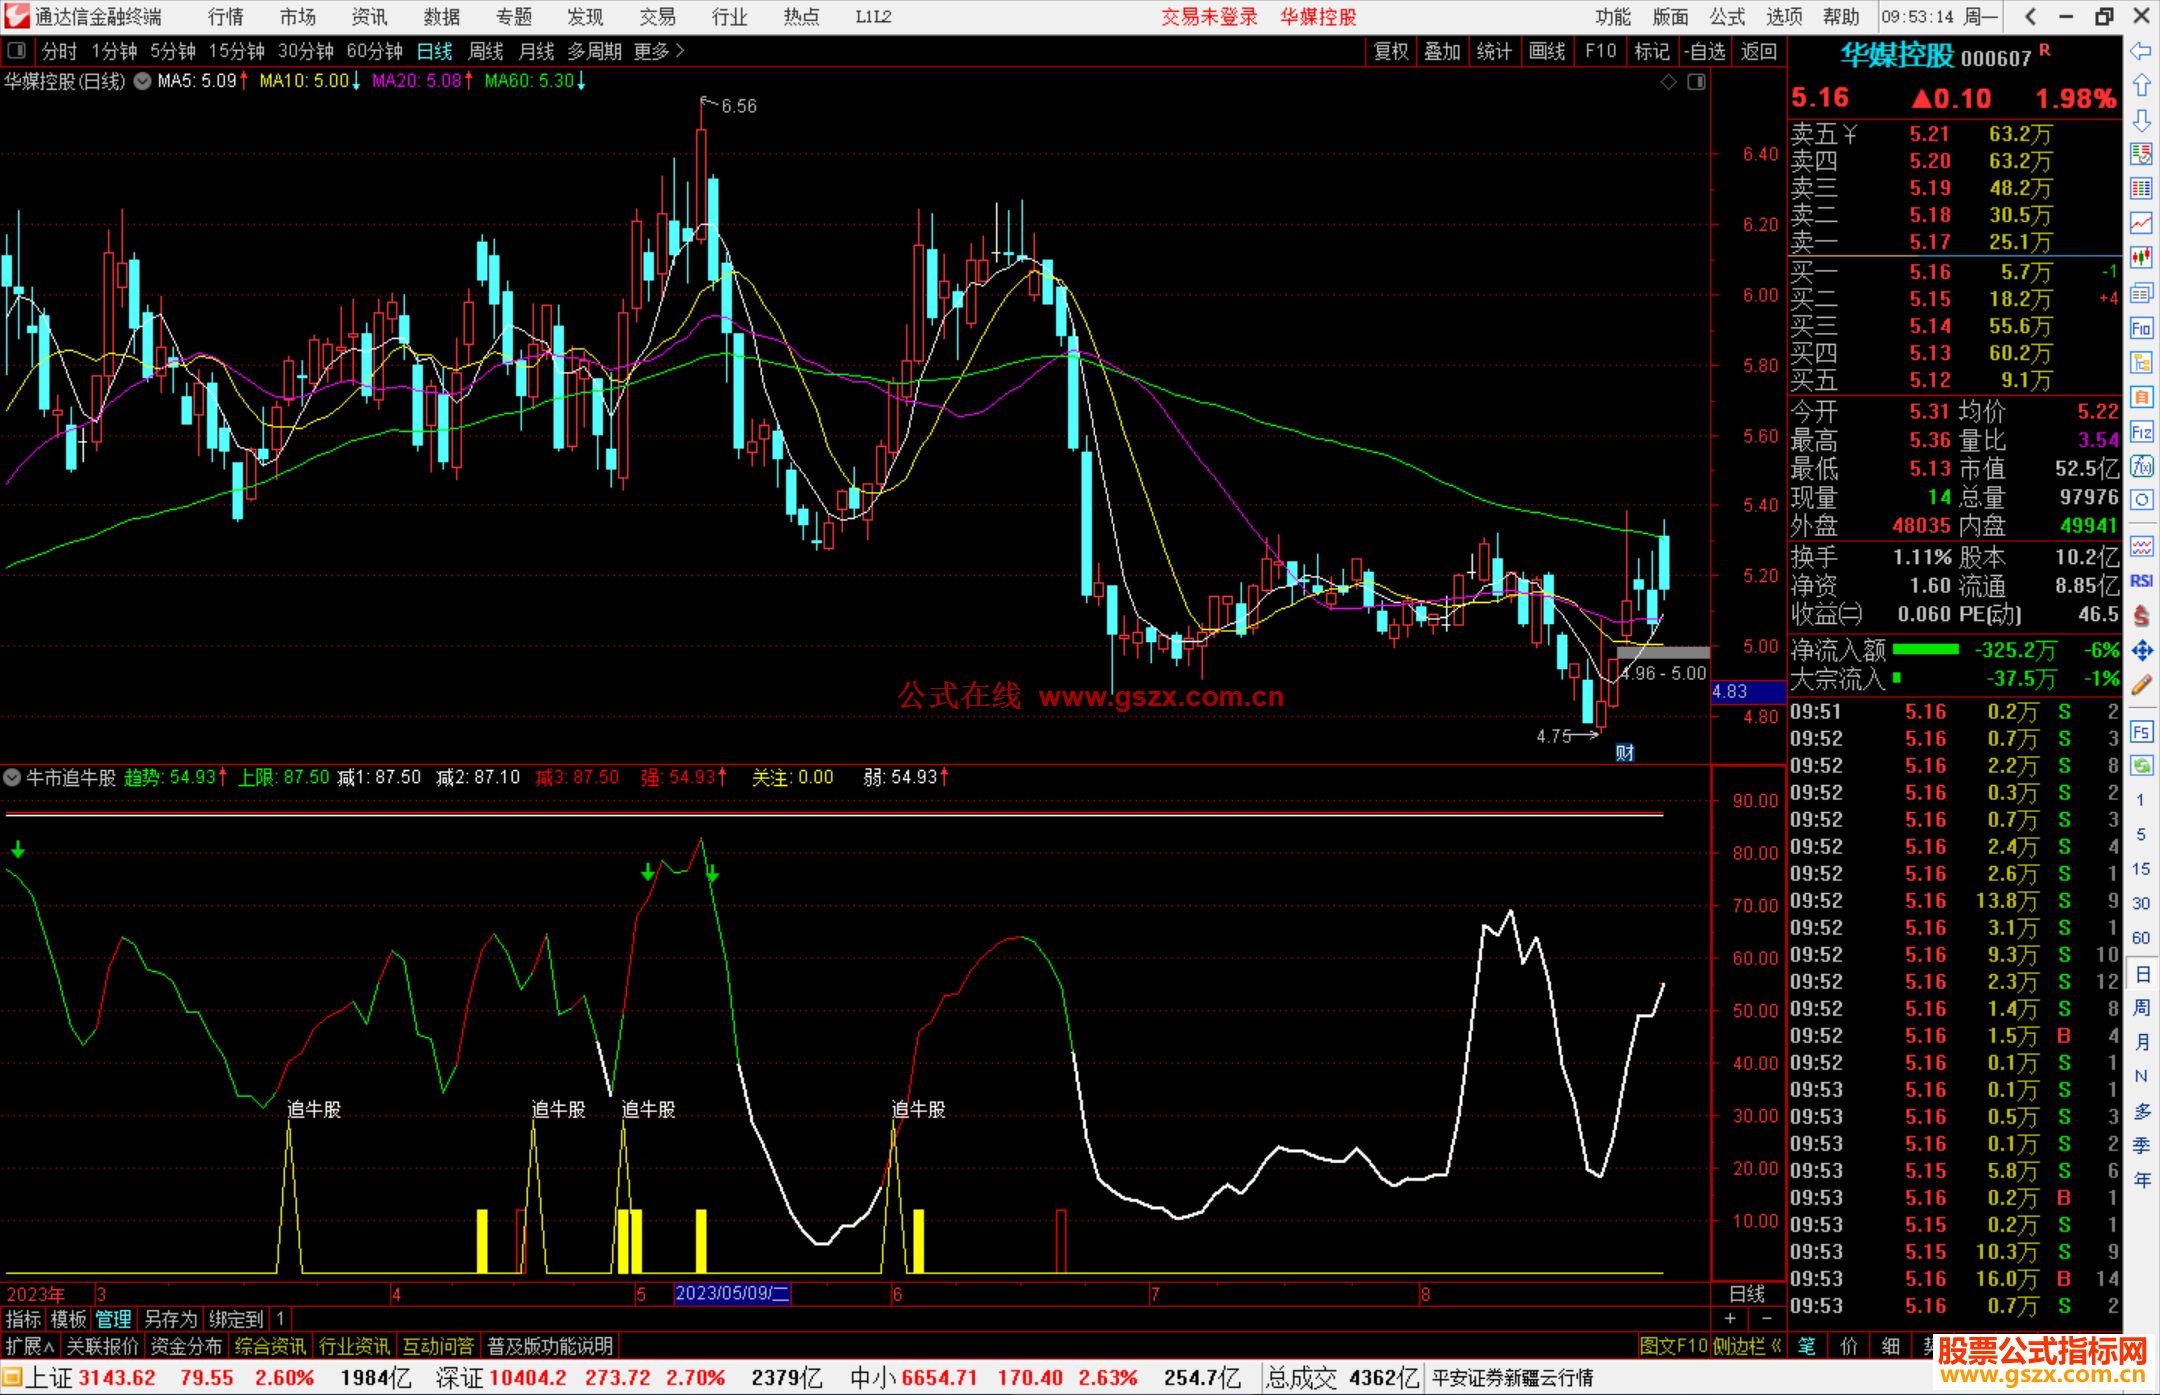2160x1395 pixels.
Task: Click the RSI indicator icon
Action: click(2141, 581)
